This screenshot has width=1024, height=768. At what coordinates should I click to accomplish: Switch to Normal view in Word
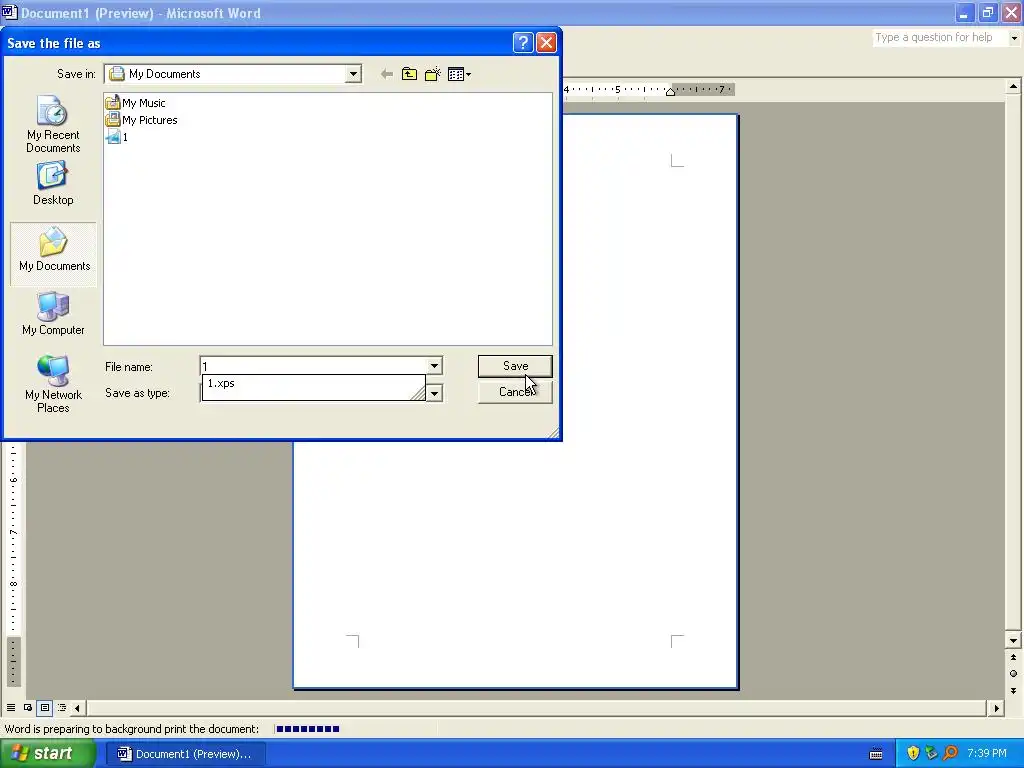(11, 708)
